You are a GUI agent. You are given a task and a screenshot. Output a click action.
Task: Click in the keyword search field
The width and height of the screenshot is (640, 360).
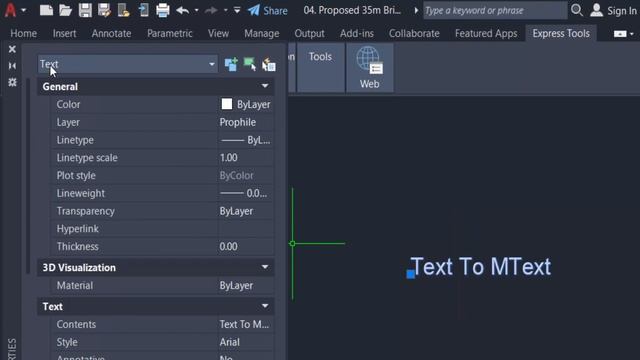coord(495,10)
